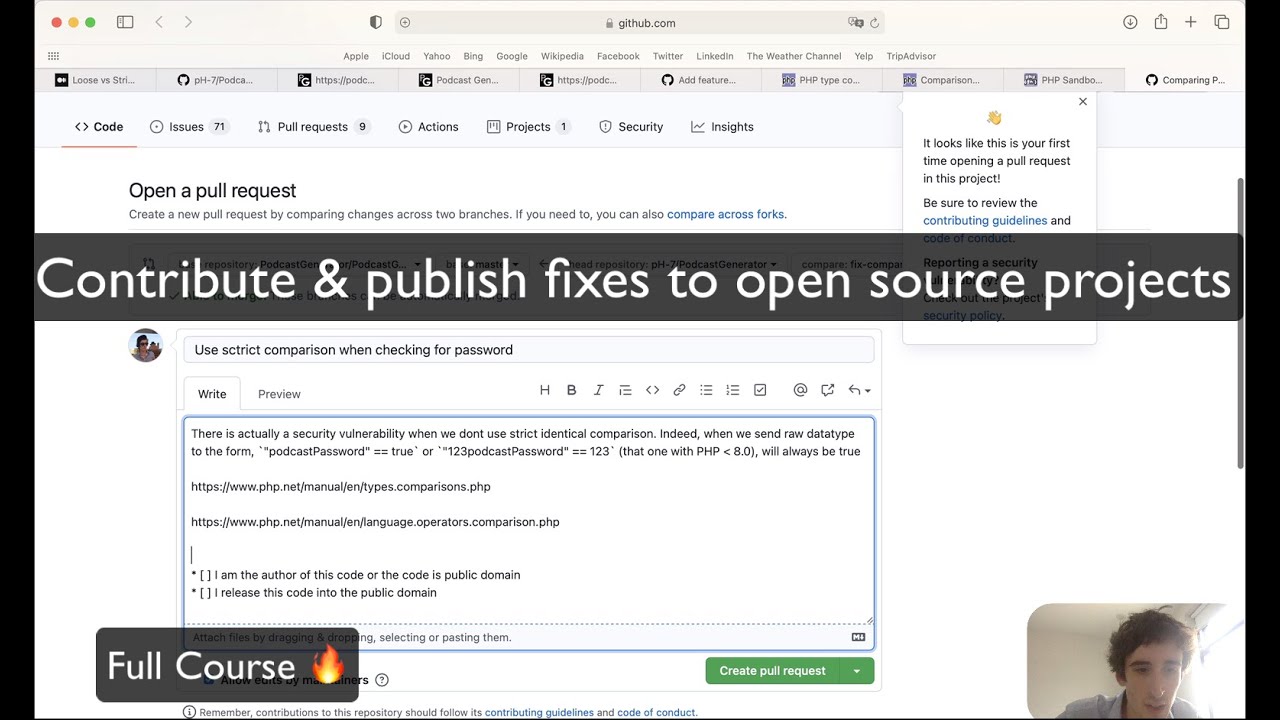Toggle the Safari sidebar
This screenshot has height=720, width=1280.
pyautogui.click(x=125, y=22)
